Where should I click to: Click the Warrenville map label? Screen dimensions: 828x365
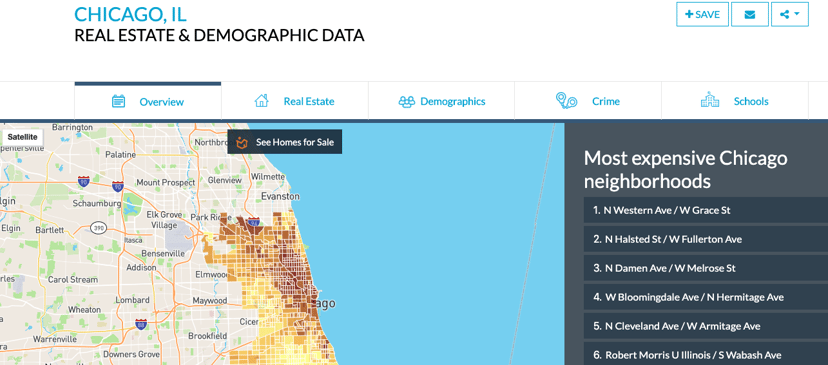pos(55,339)
